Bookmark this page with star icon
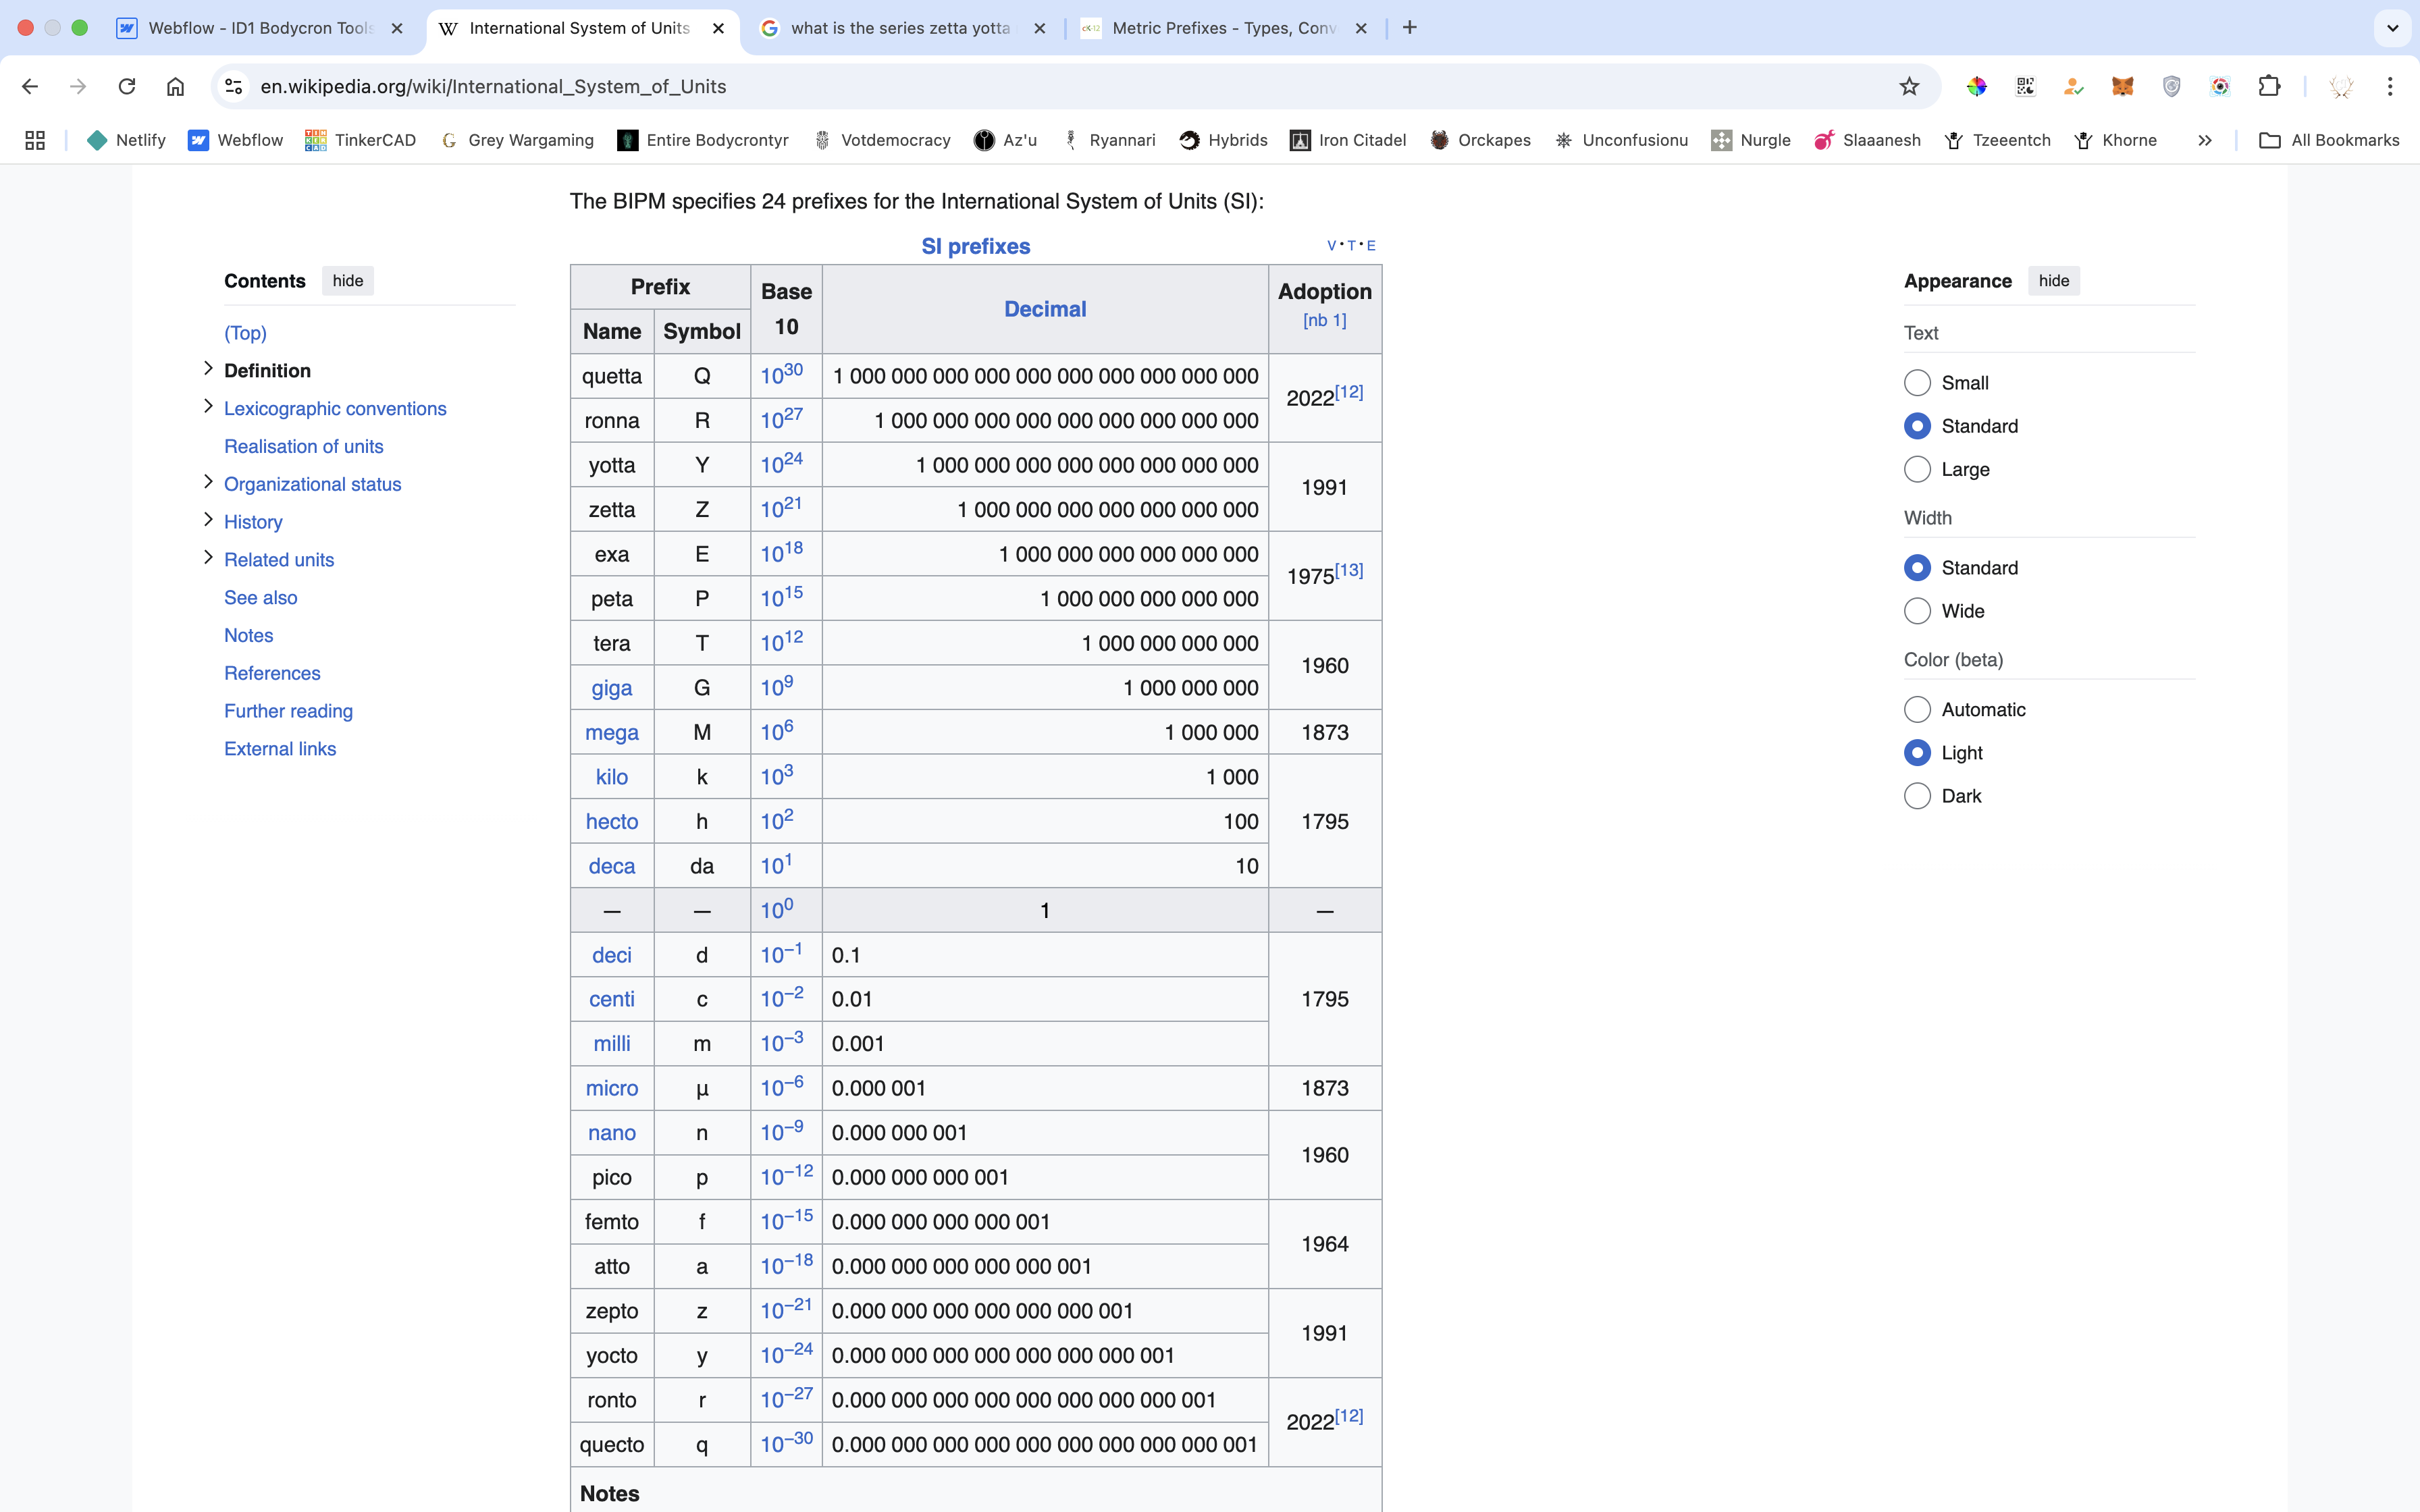Screen dimensions: 2420x1512 pos(1909,86)
